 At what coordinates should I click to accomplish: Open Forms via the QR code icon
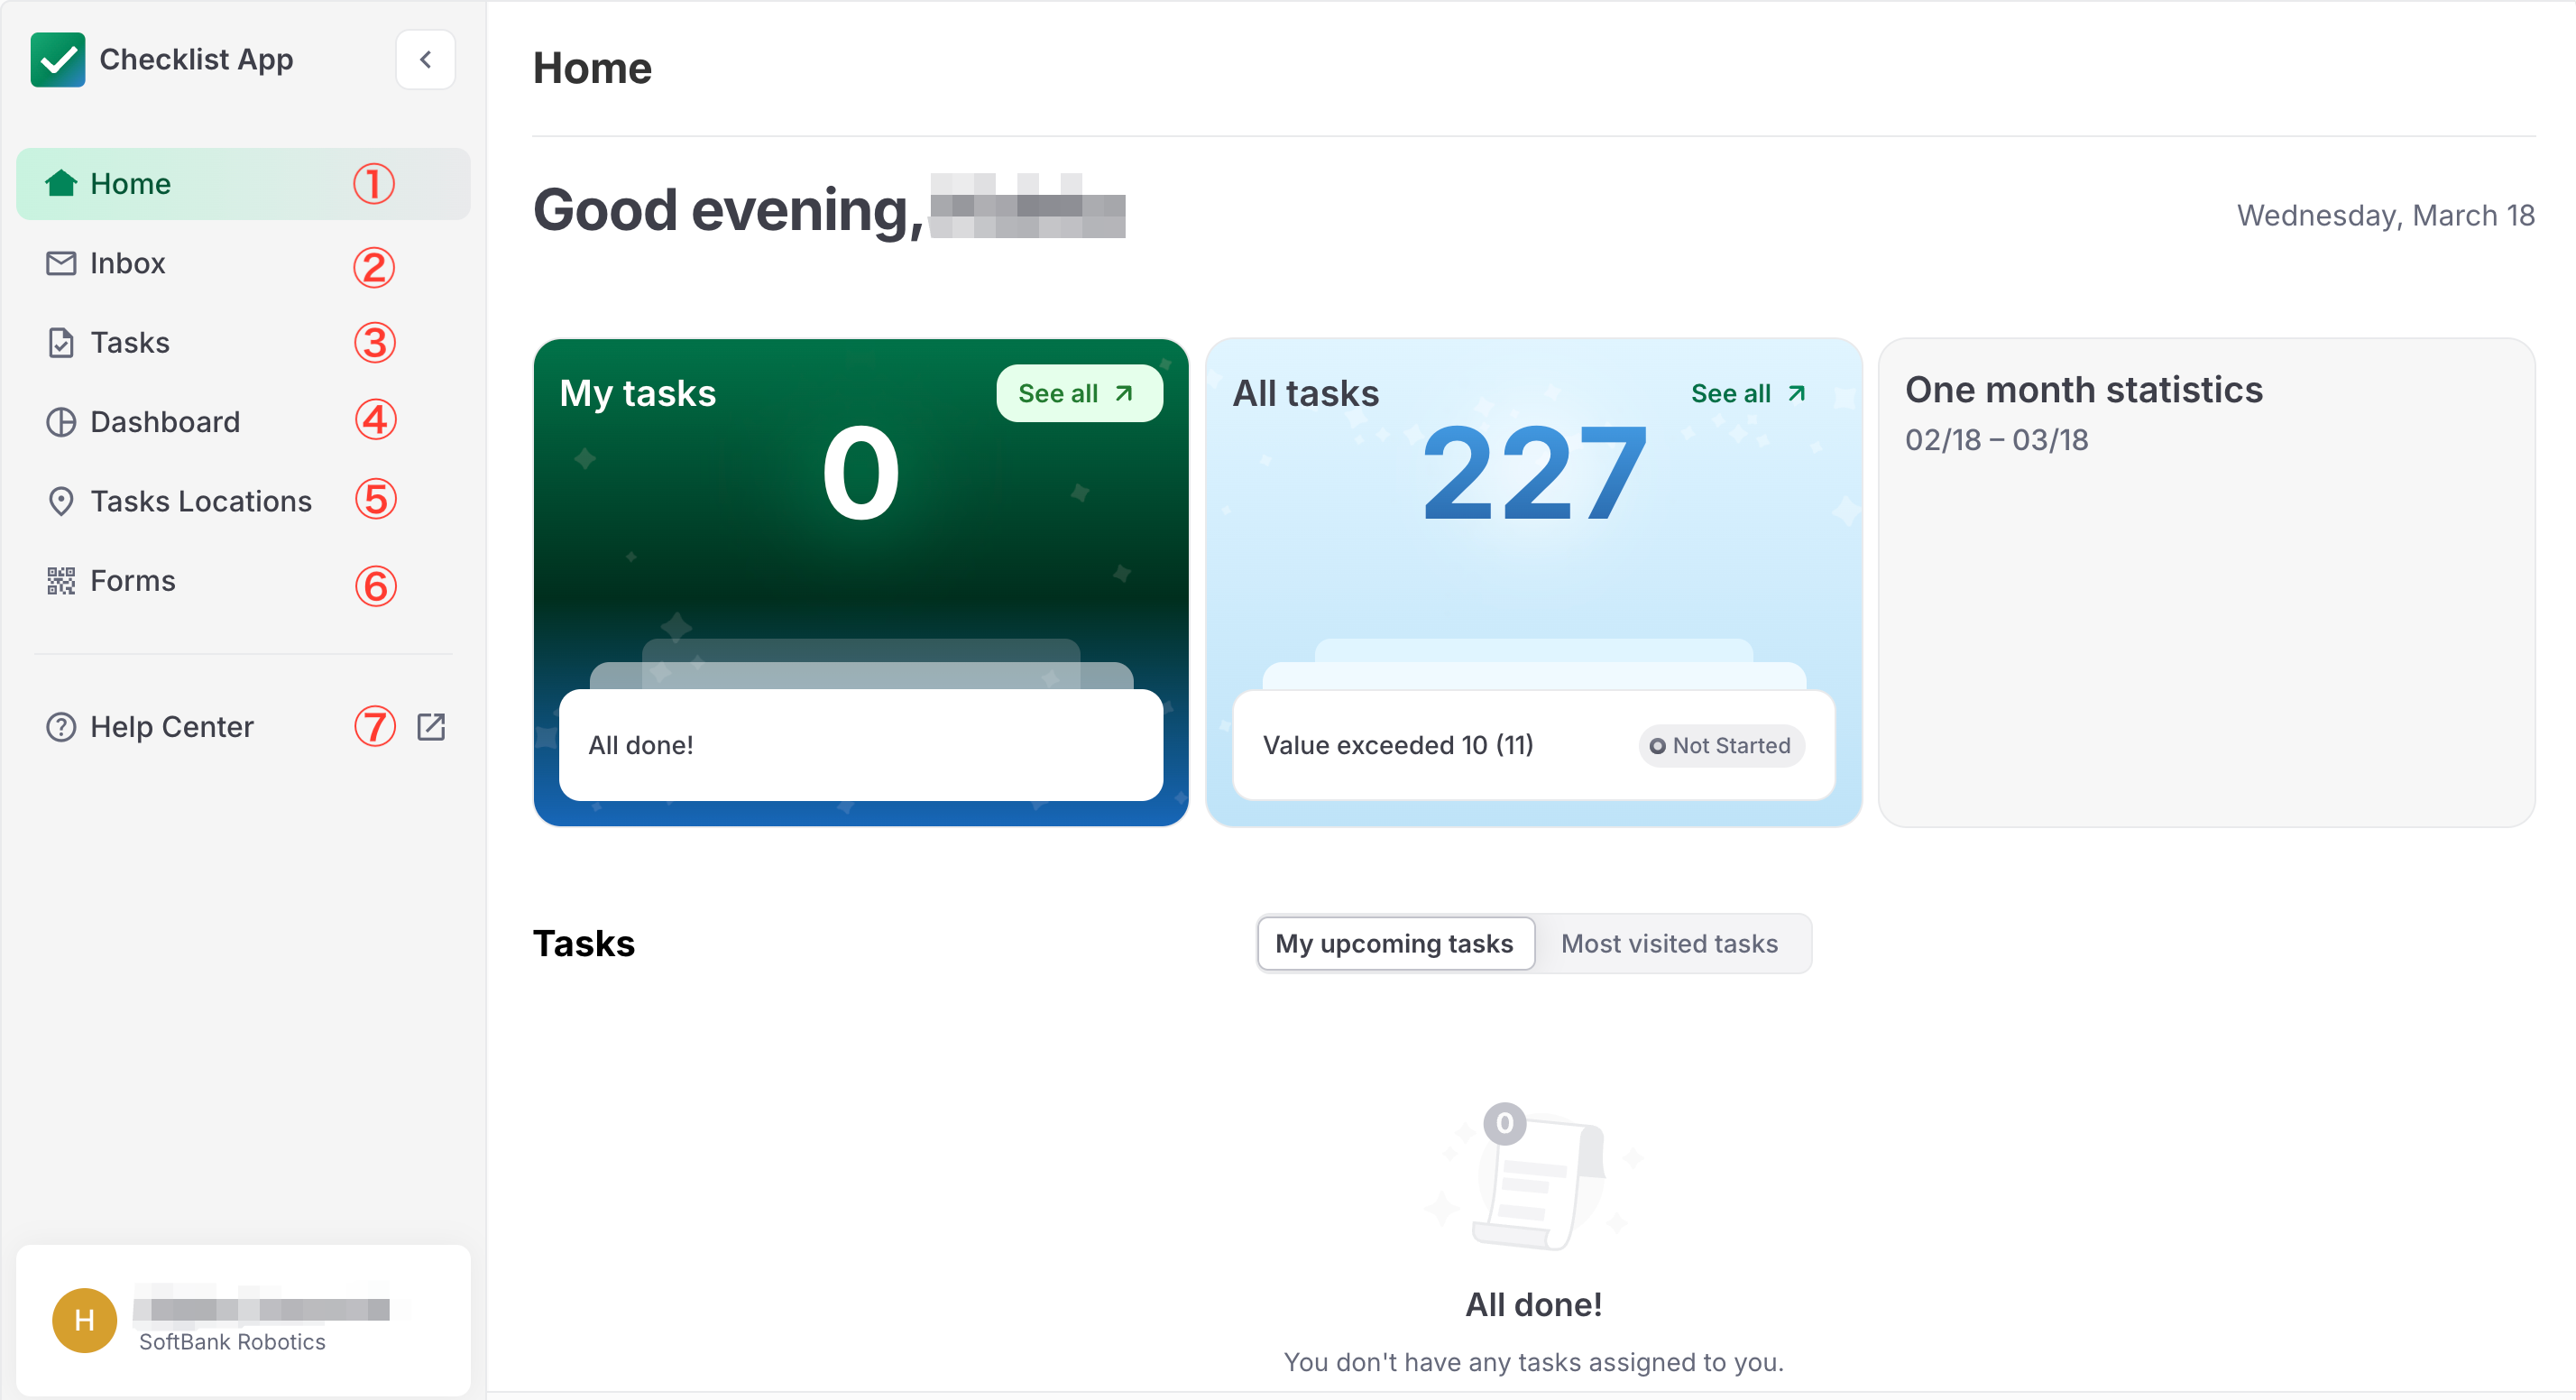click(x=61, y=581)
